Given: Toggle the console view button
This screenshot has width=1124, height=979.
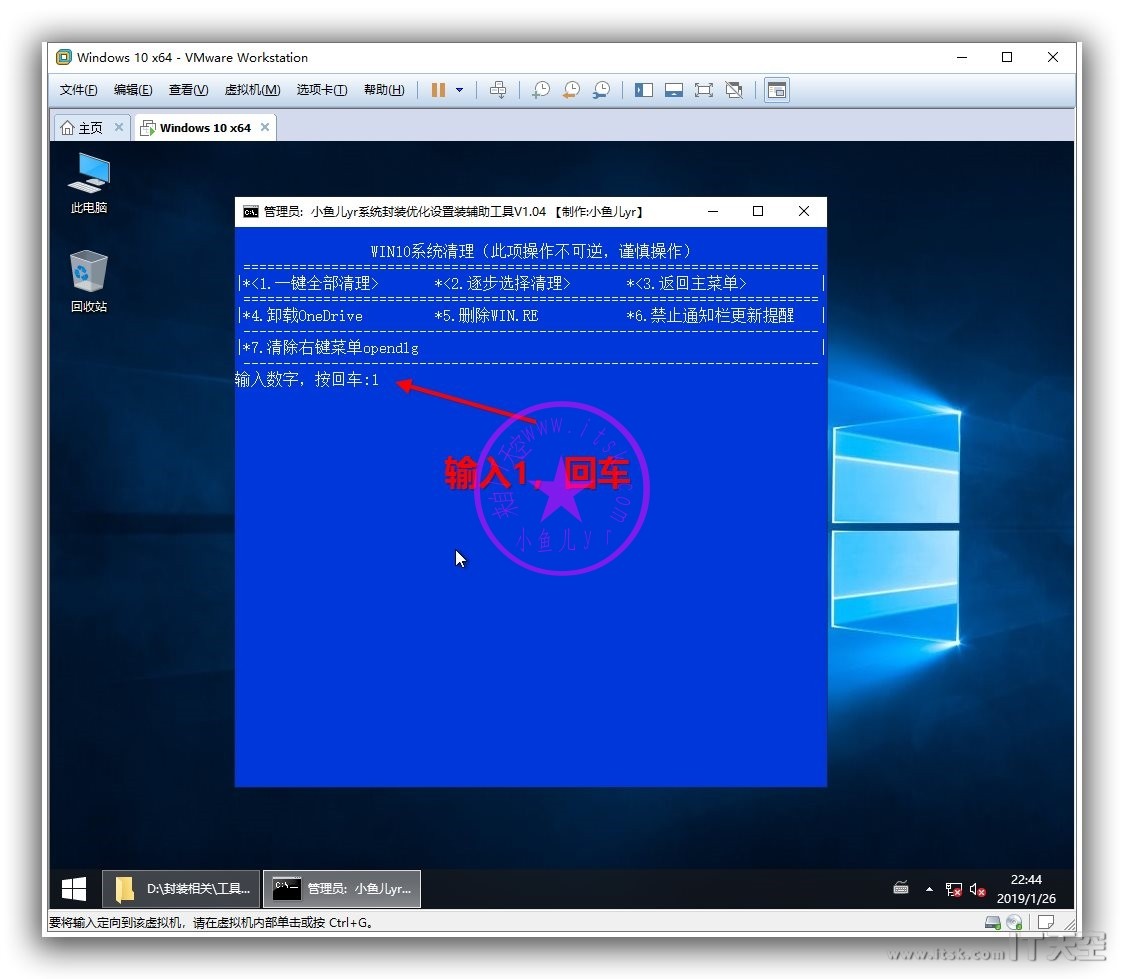Looking at the screenshot, I should click(777, 90).
